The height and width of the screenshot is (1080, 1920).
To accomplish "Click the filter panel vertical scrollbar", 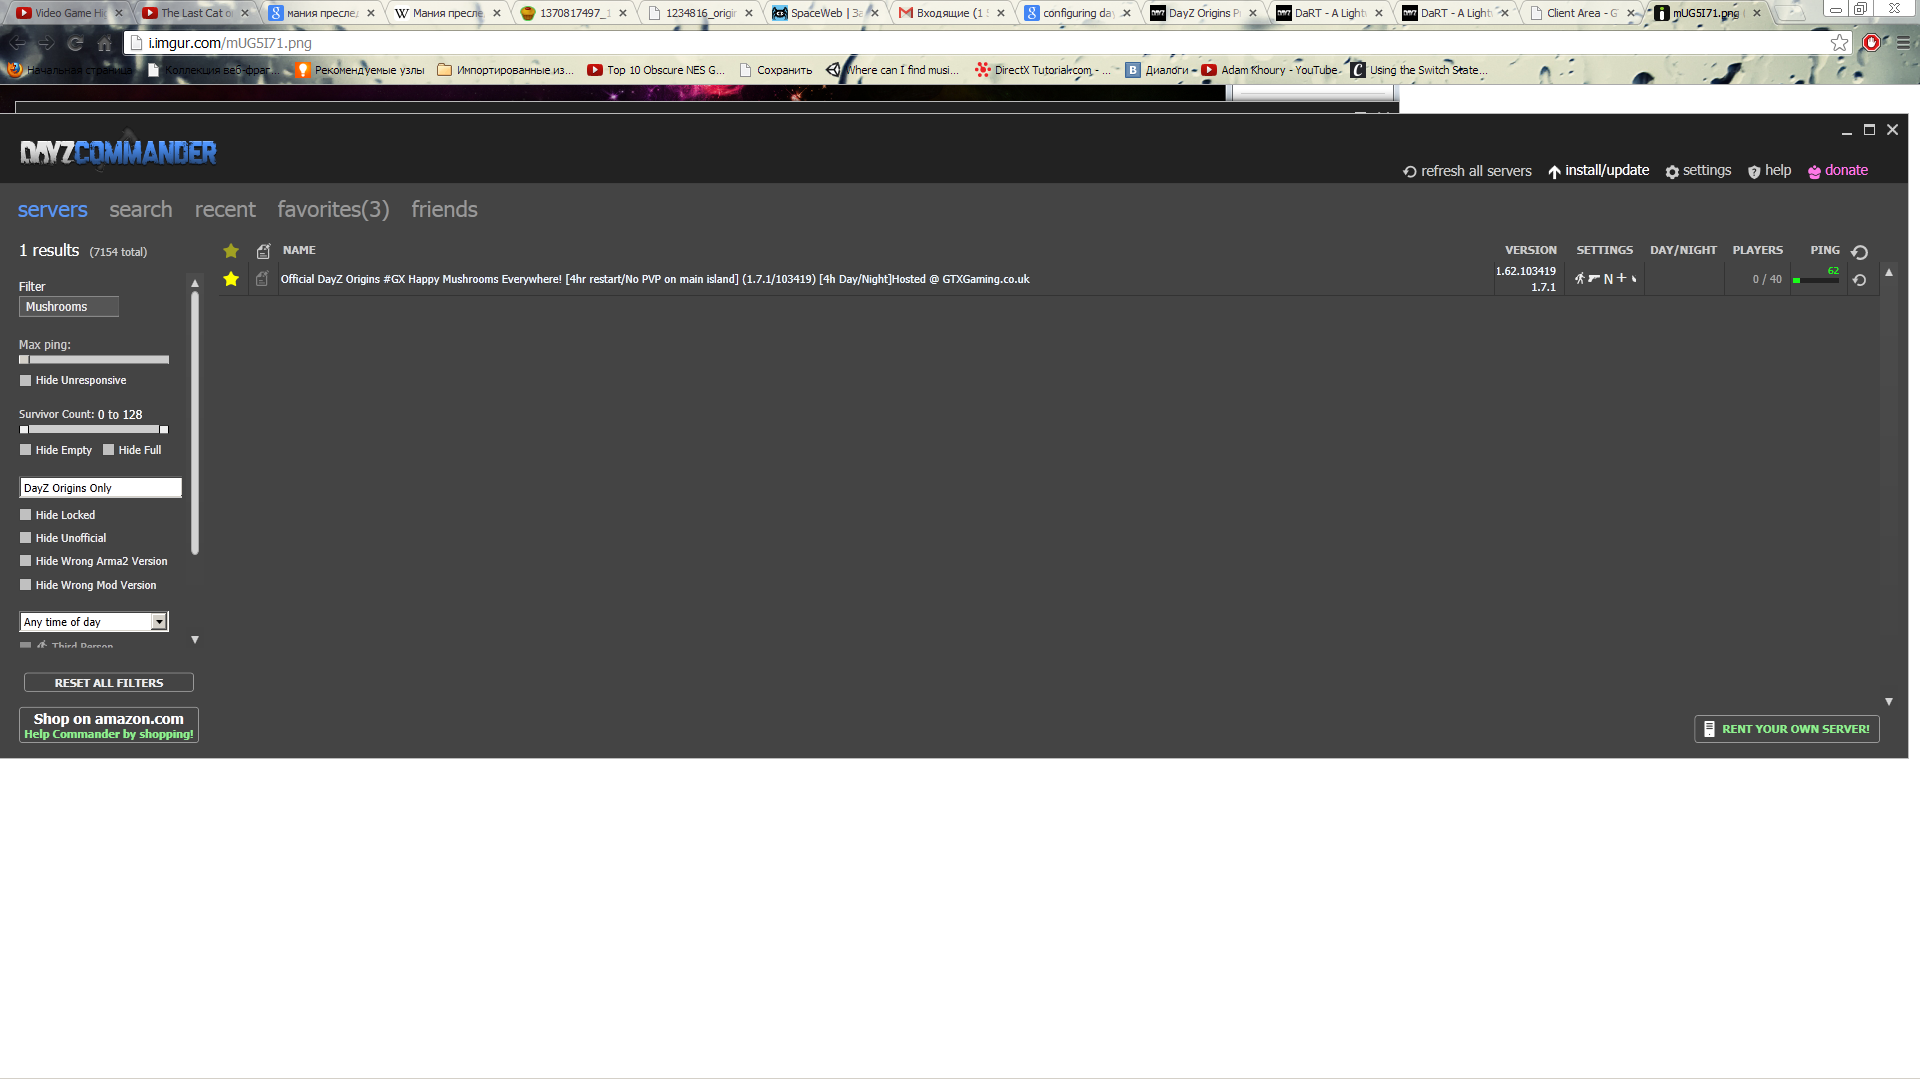I will (195, 423).
